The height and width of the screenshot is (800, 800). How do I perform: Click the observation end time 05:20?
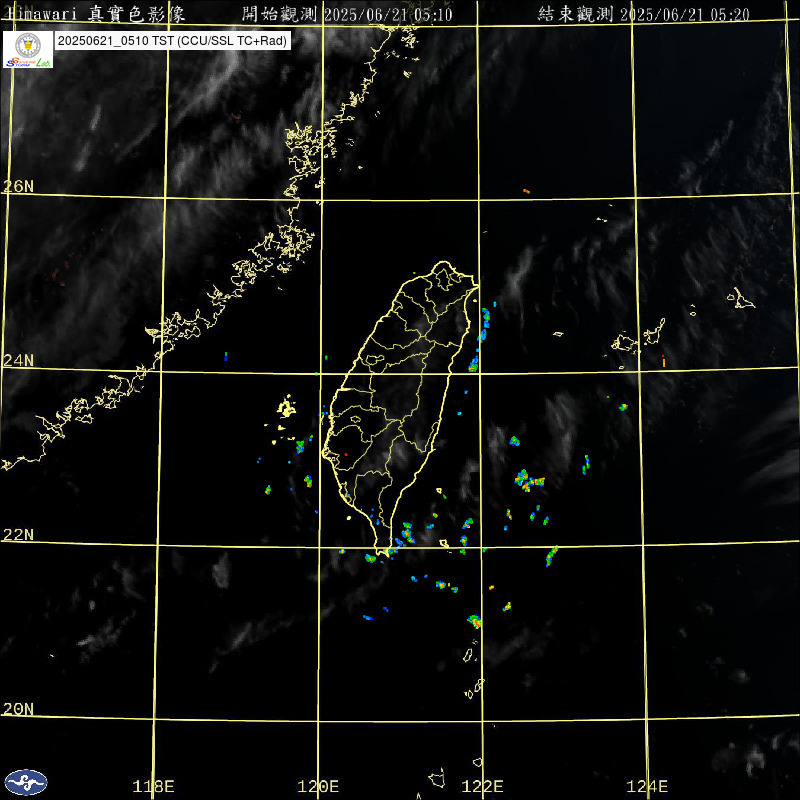click(730, 14)
